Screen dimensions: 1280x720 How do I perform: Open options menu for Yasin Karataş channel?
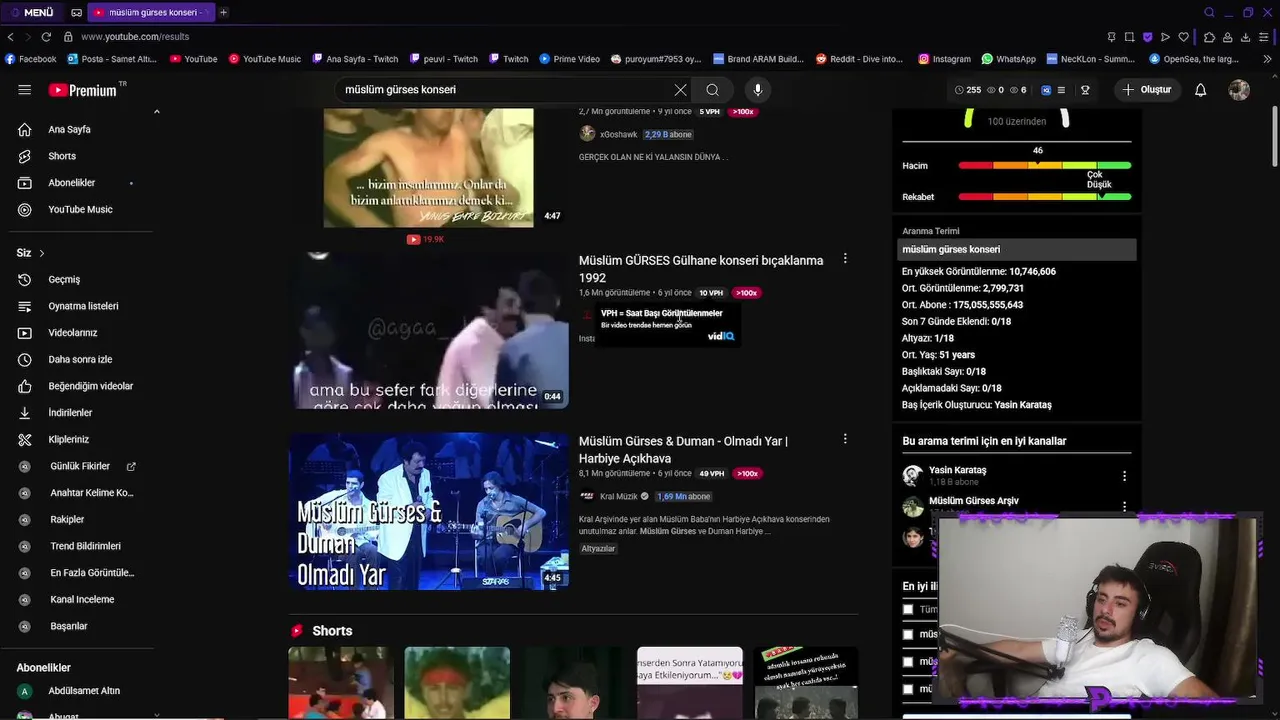tap(1124, 477)
